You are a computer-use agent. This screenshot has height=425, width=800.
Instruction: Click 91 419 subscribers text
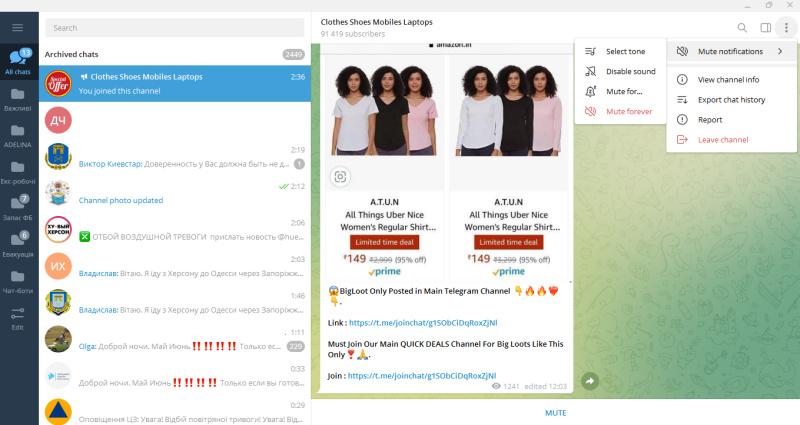[353, 34]
